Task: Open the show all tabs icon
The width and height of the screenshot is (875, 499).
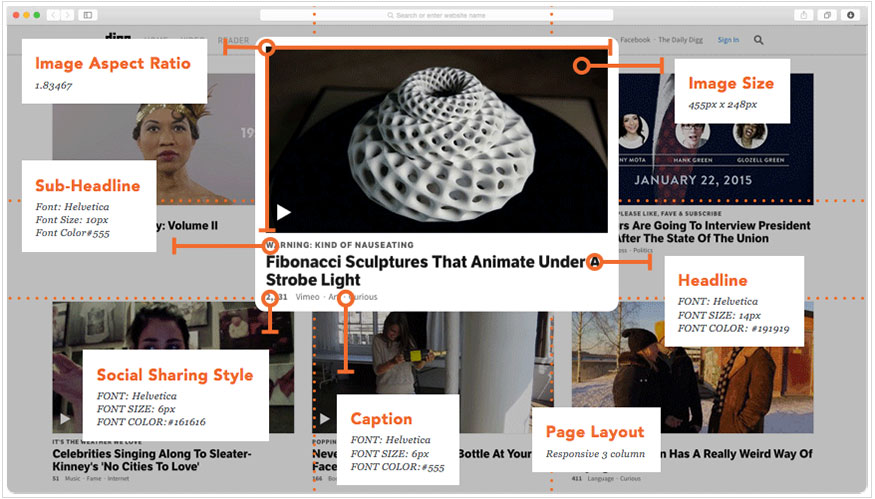Action: (827, 15)
